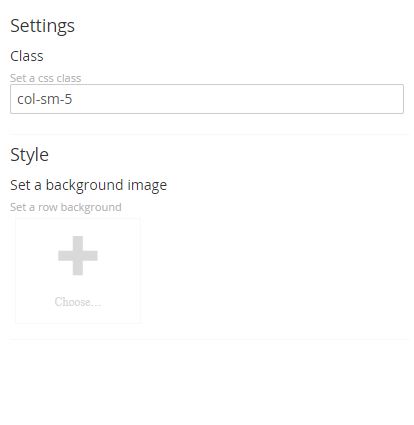
Task: Click the 'Set a background image' label
Action: [88, 185]
